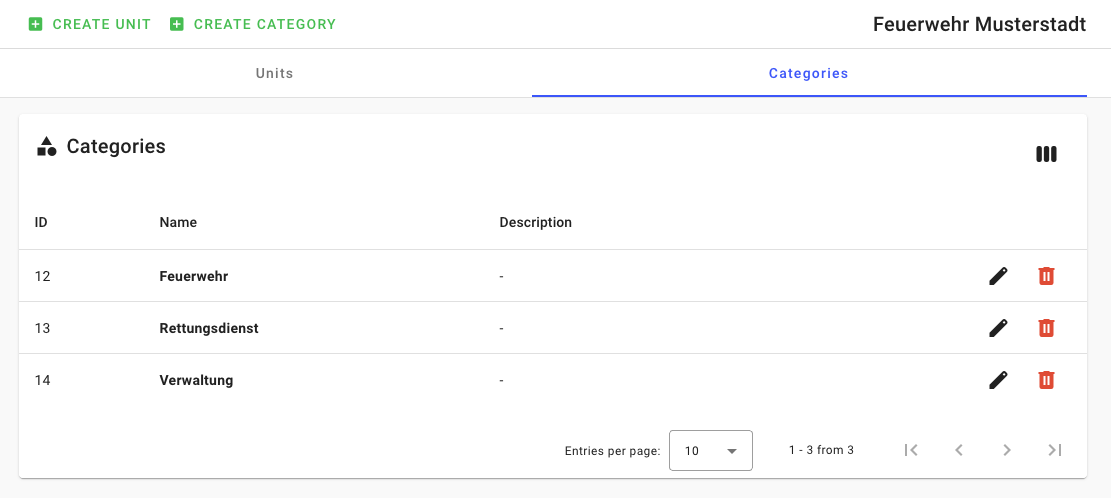Click the pencil icon for Rettungsdienst
1111x498 pixels.
pyautogui.click(x=997, y=328)
